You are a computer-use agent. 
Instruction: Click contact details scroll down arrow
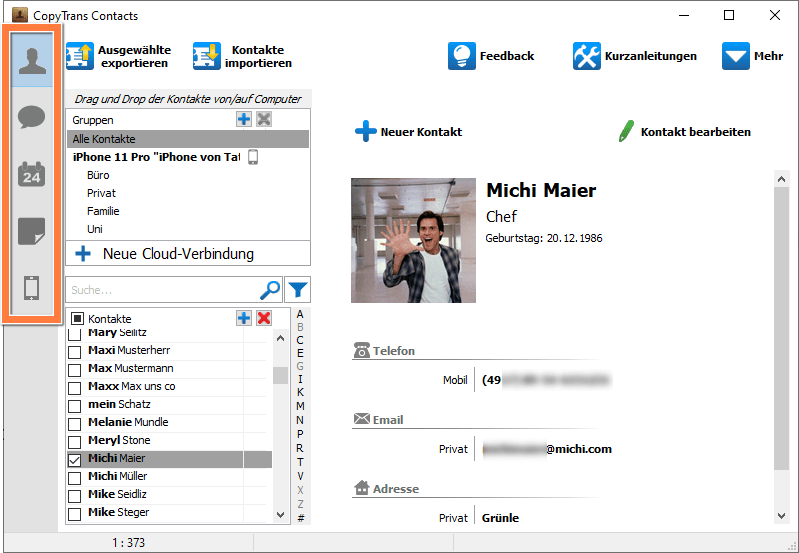[781, 516]
